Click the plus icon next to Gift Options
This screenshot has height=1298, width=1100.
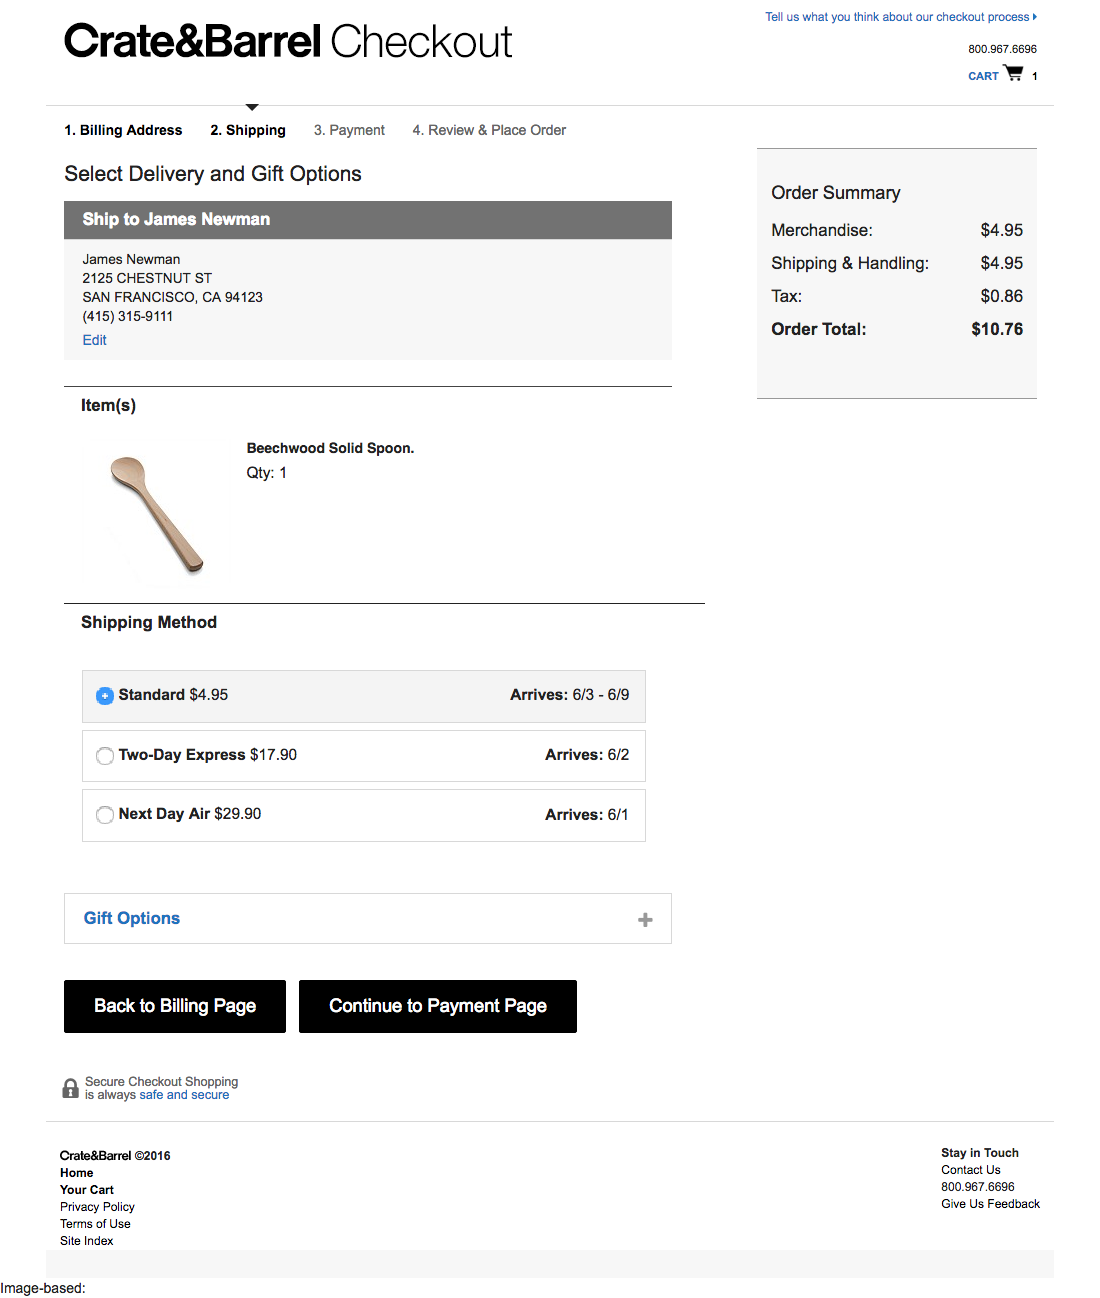tap(645, 918)
